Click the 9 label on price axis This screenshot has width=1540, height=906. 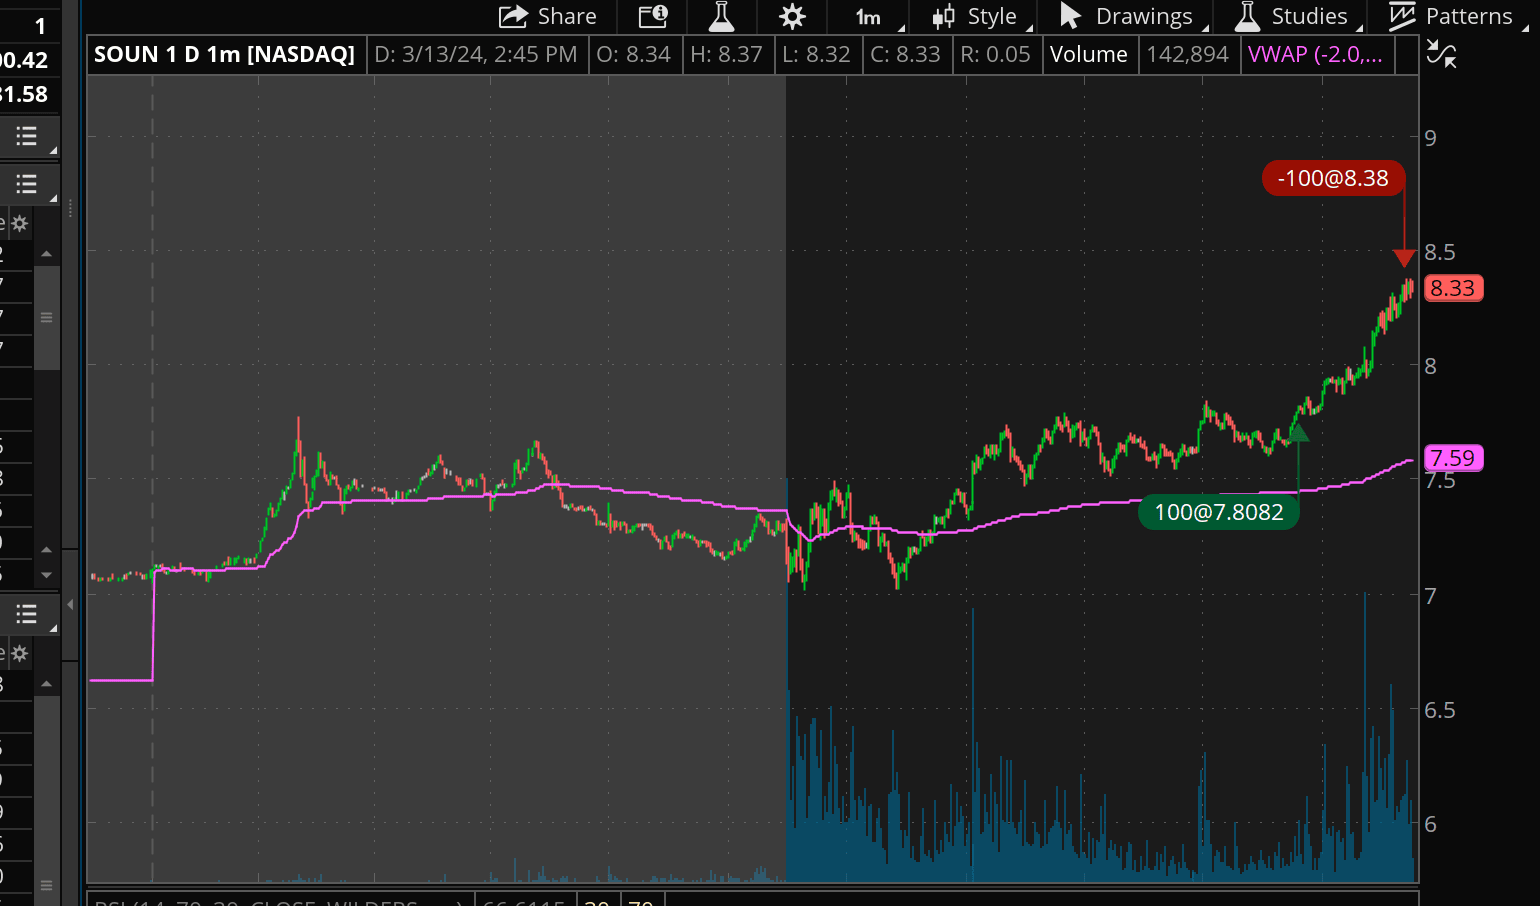pyautogui.click(x=1431, y=138)
